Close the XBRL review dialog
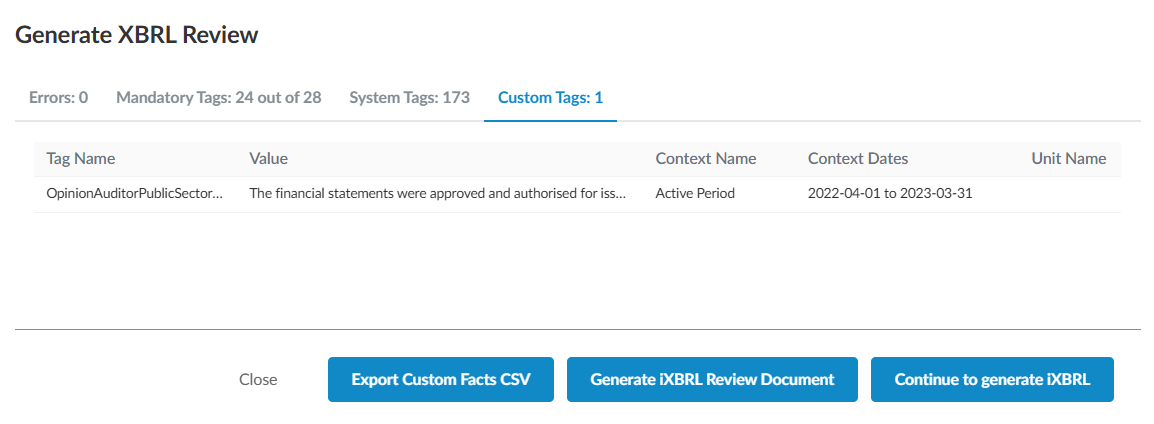 coord(258,380)
